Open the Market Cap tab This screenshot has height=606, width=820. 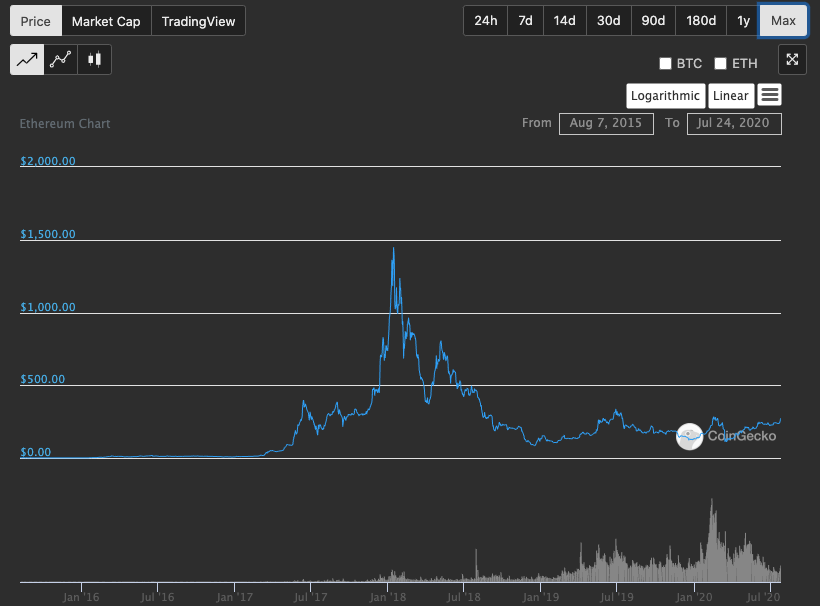coord(106,21)
